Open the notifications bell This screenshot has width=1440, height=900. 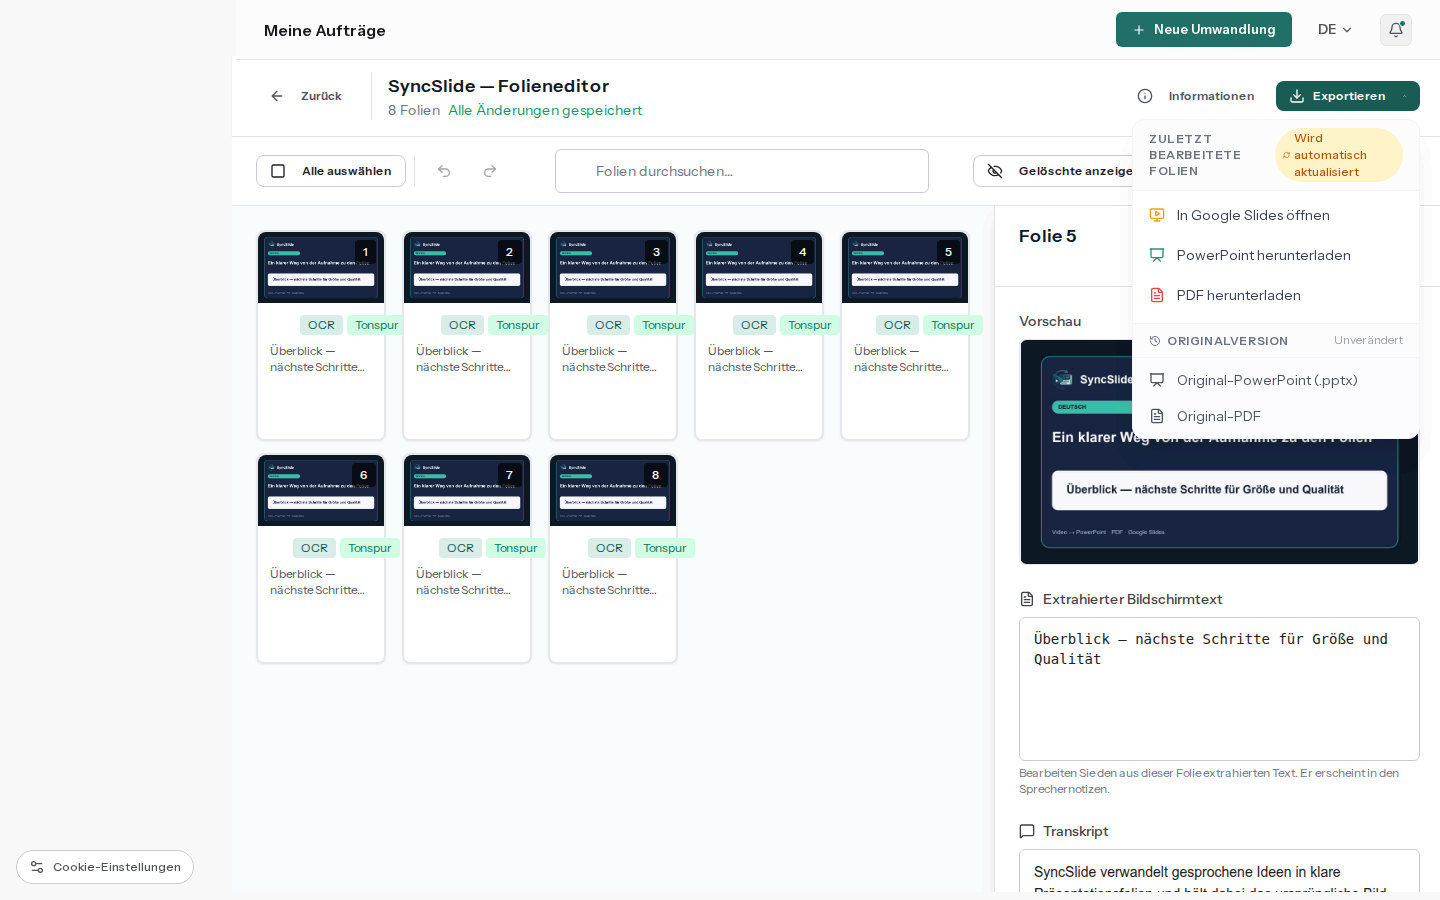pyautogui.click(x=1396, y=30)
